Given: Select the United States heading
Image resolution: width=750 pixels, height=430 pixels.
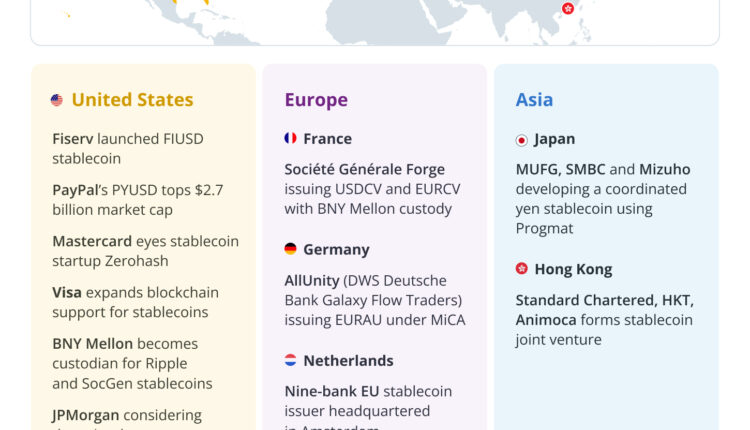Looking at the screenshot, I should click(x=132, y=100).
